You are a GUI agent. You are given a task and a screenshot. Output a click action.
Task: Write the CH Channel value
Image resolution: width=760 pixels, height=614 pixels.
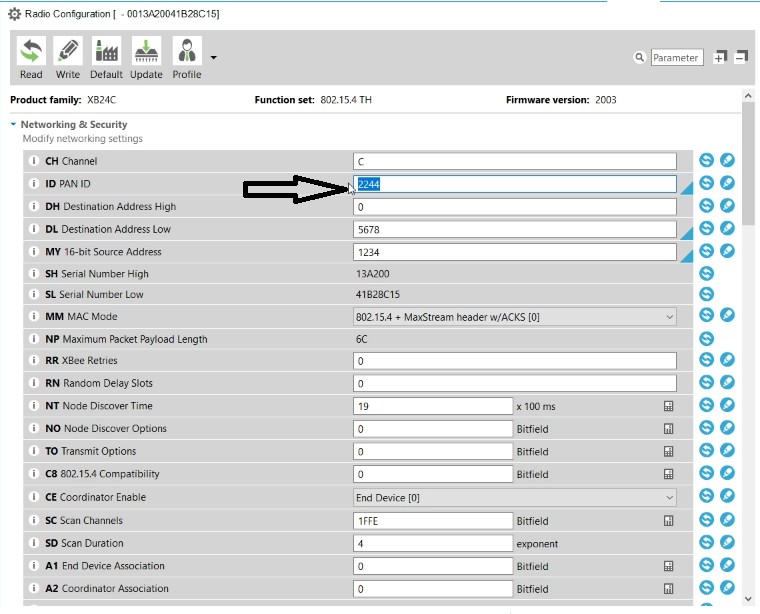point(727,160)
